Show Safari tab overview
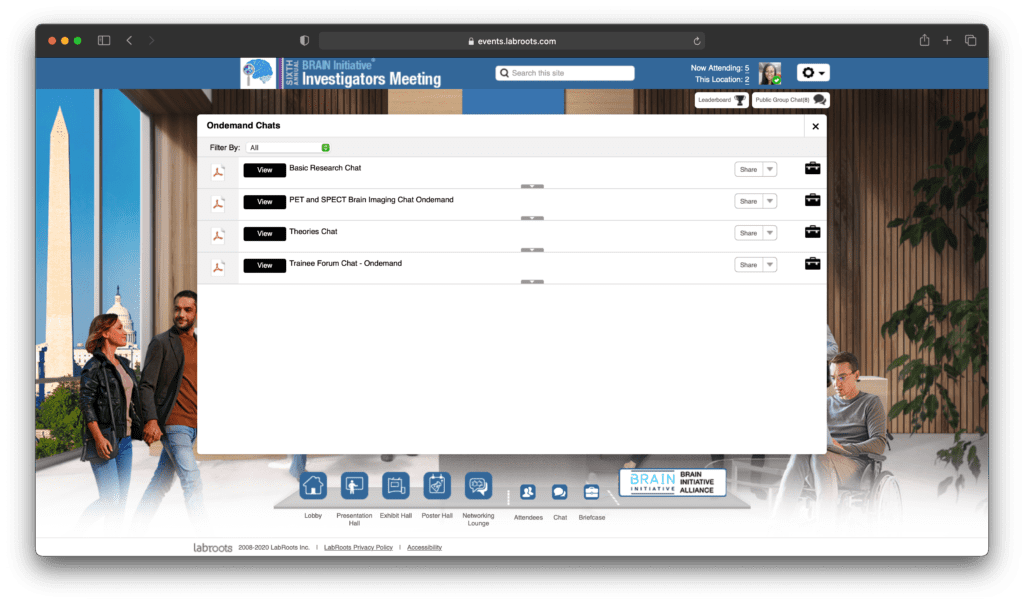The image size is (1024, 603). click(x=970, y=41)
